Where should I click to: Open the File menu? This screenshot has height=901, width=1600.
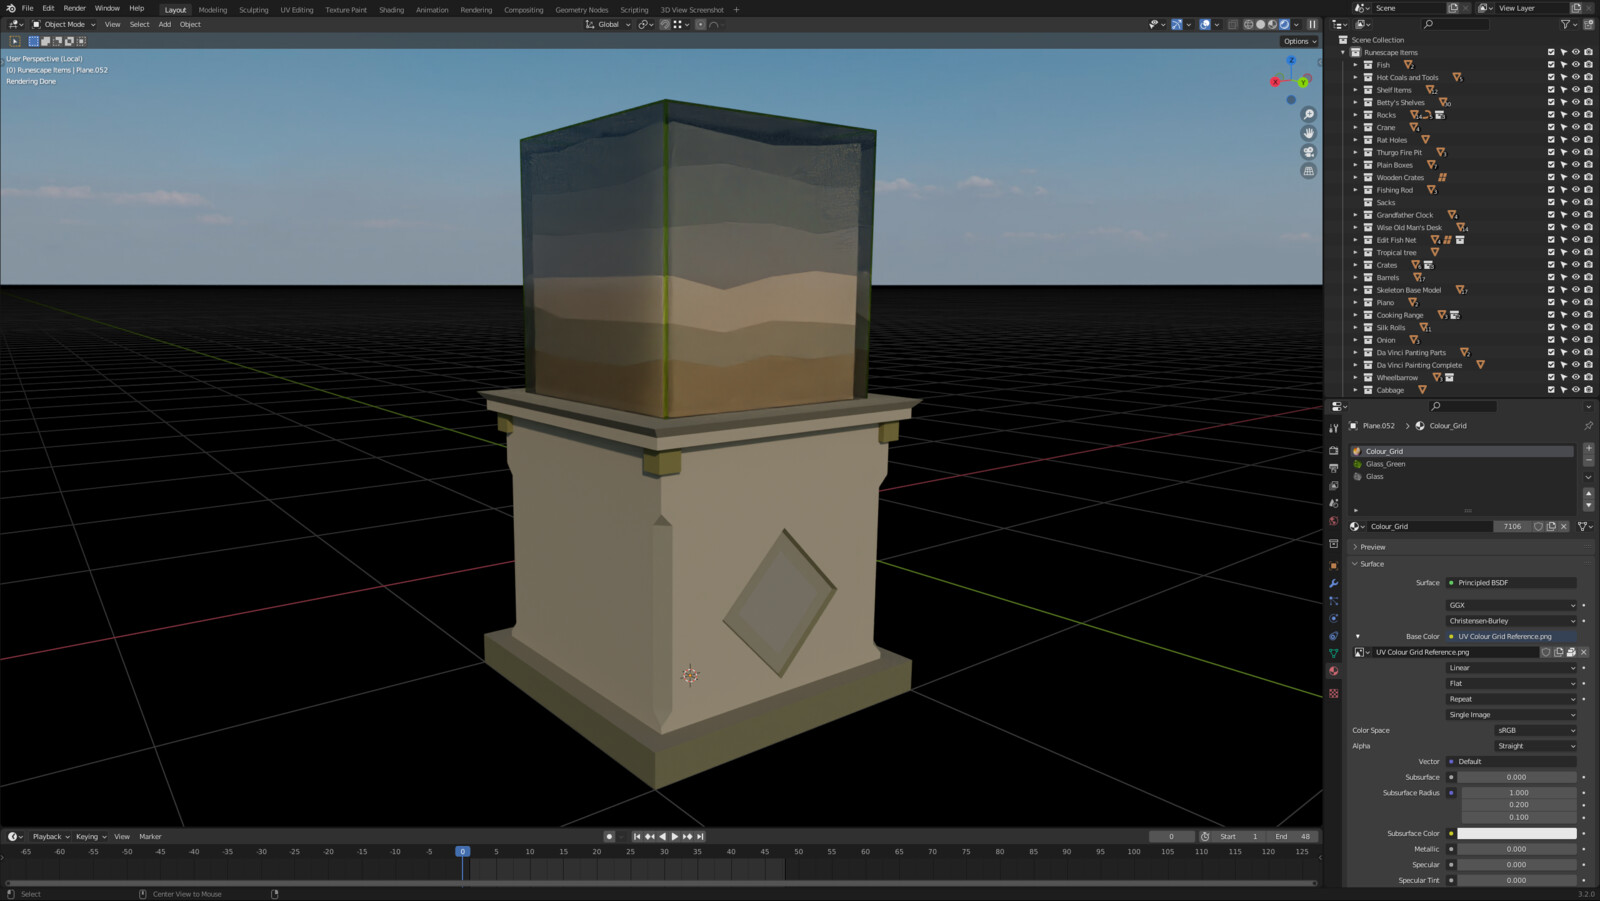click(27, 8)
